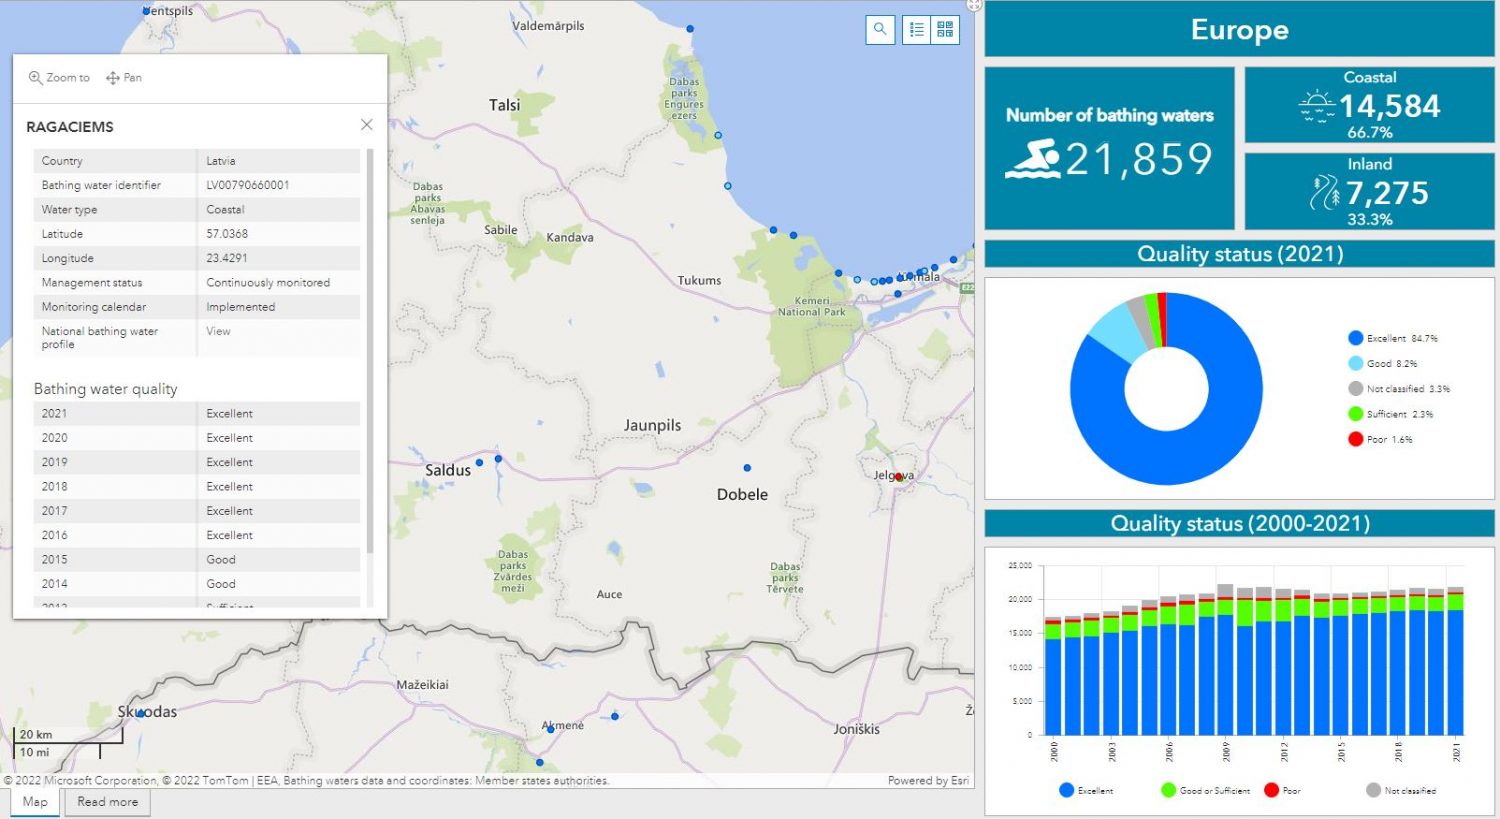Select the red marker at Jelgava
Viewport: 1500px width, 819px height.
pyautogui.click(x=898, y=477)
